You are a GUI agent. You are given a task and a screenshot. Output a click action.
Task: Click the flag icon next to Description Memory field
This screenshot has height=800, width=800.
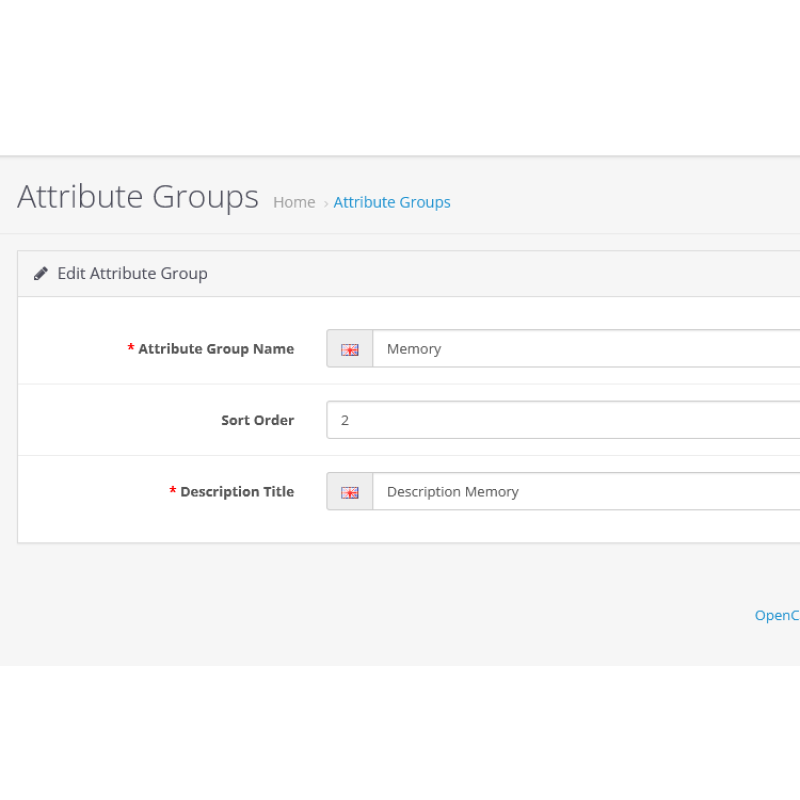tap(349, 492)
